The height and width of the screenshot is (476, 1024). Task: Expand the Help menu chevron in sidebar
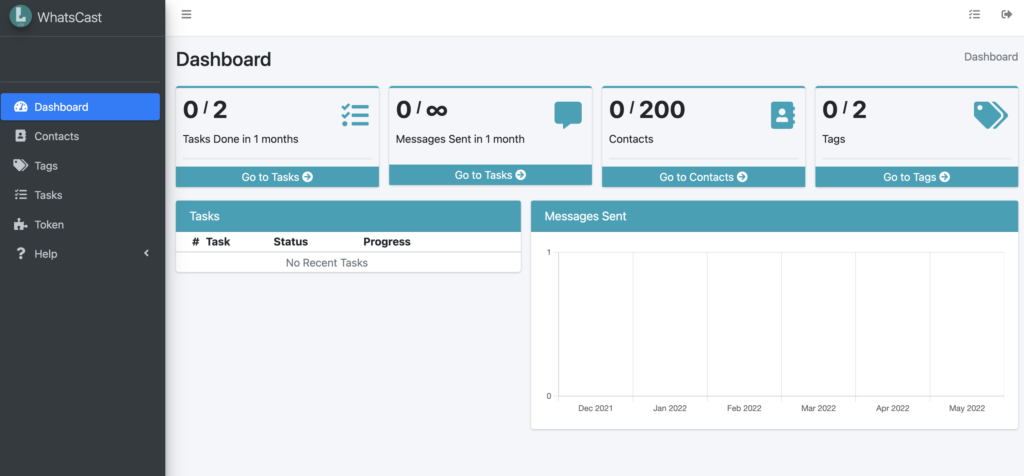pos(146,253)
